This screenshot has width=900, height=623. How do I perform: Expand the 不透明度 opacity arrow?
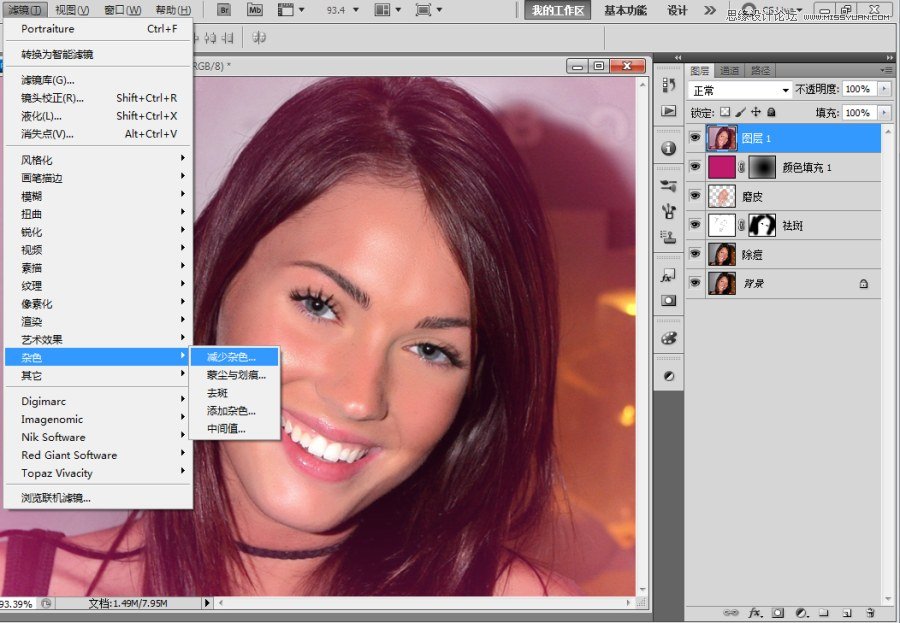tap(883, 89)
